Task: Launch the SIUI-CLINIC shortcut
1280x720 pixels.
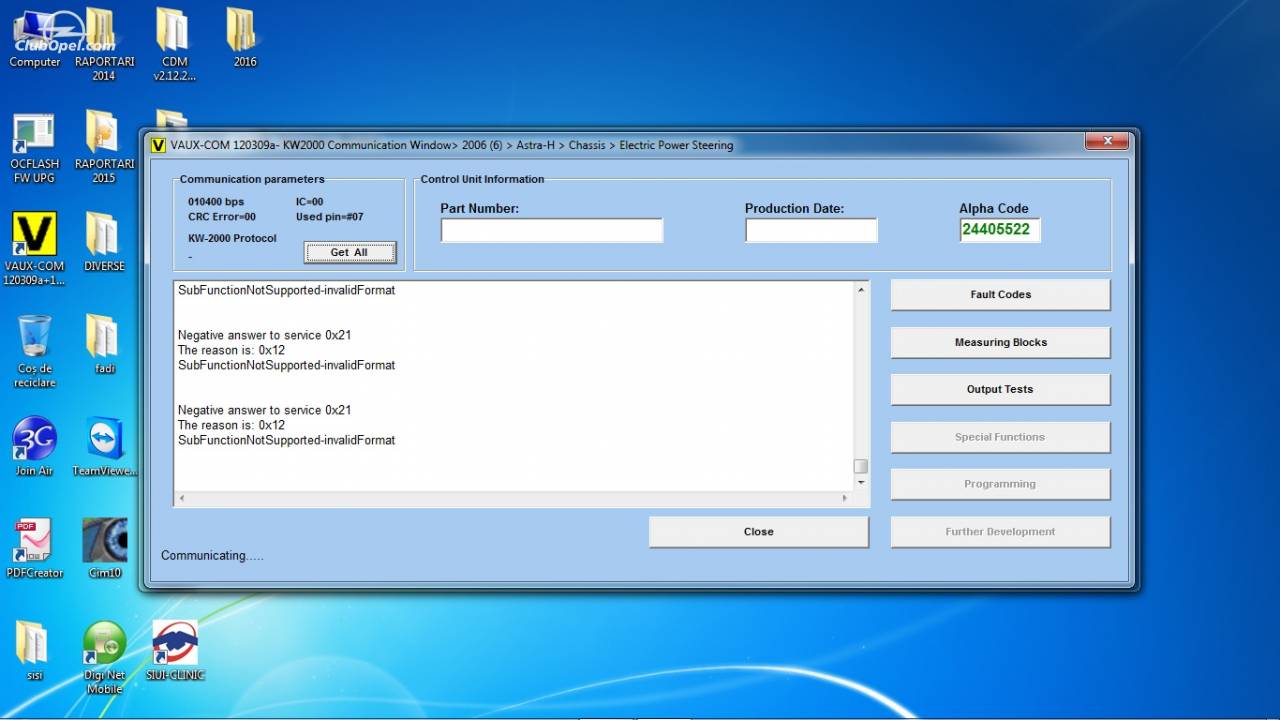Action: [175, 651]
